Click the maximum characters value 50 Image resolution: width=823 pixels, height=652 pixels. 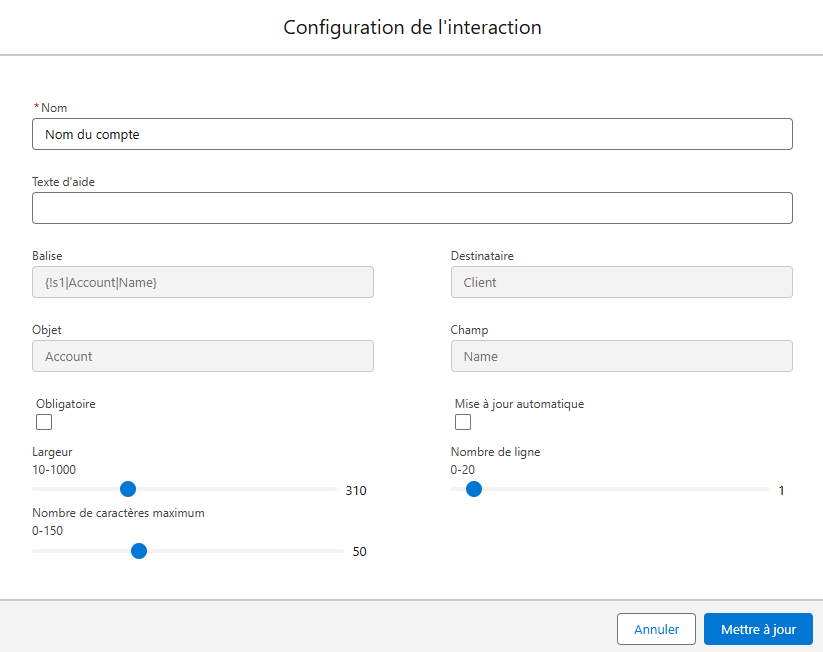[360, 551]
